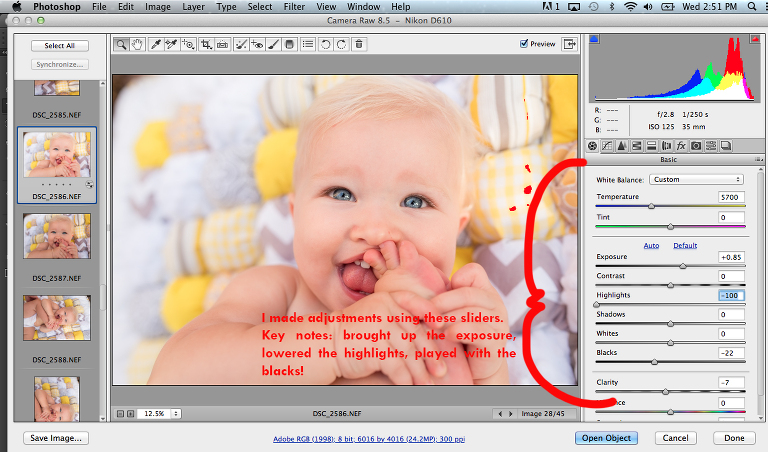Select the Zoom tool in Camera Raw toolbar
768x452 pixels.
click(121, 45)
